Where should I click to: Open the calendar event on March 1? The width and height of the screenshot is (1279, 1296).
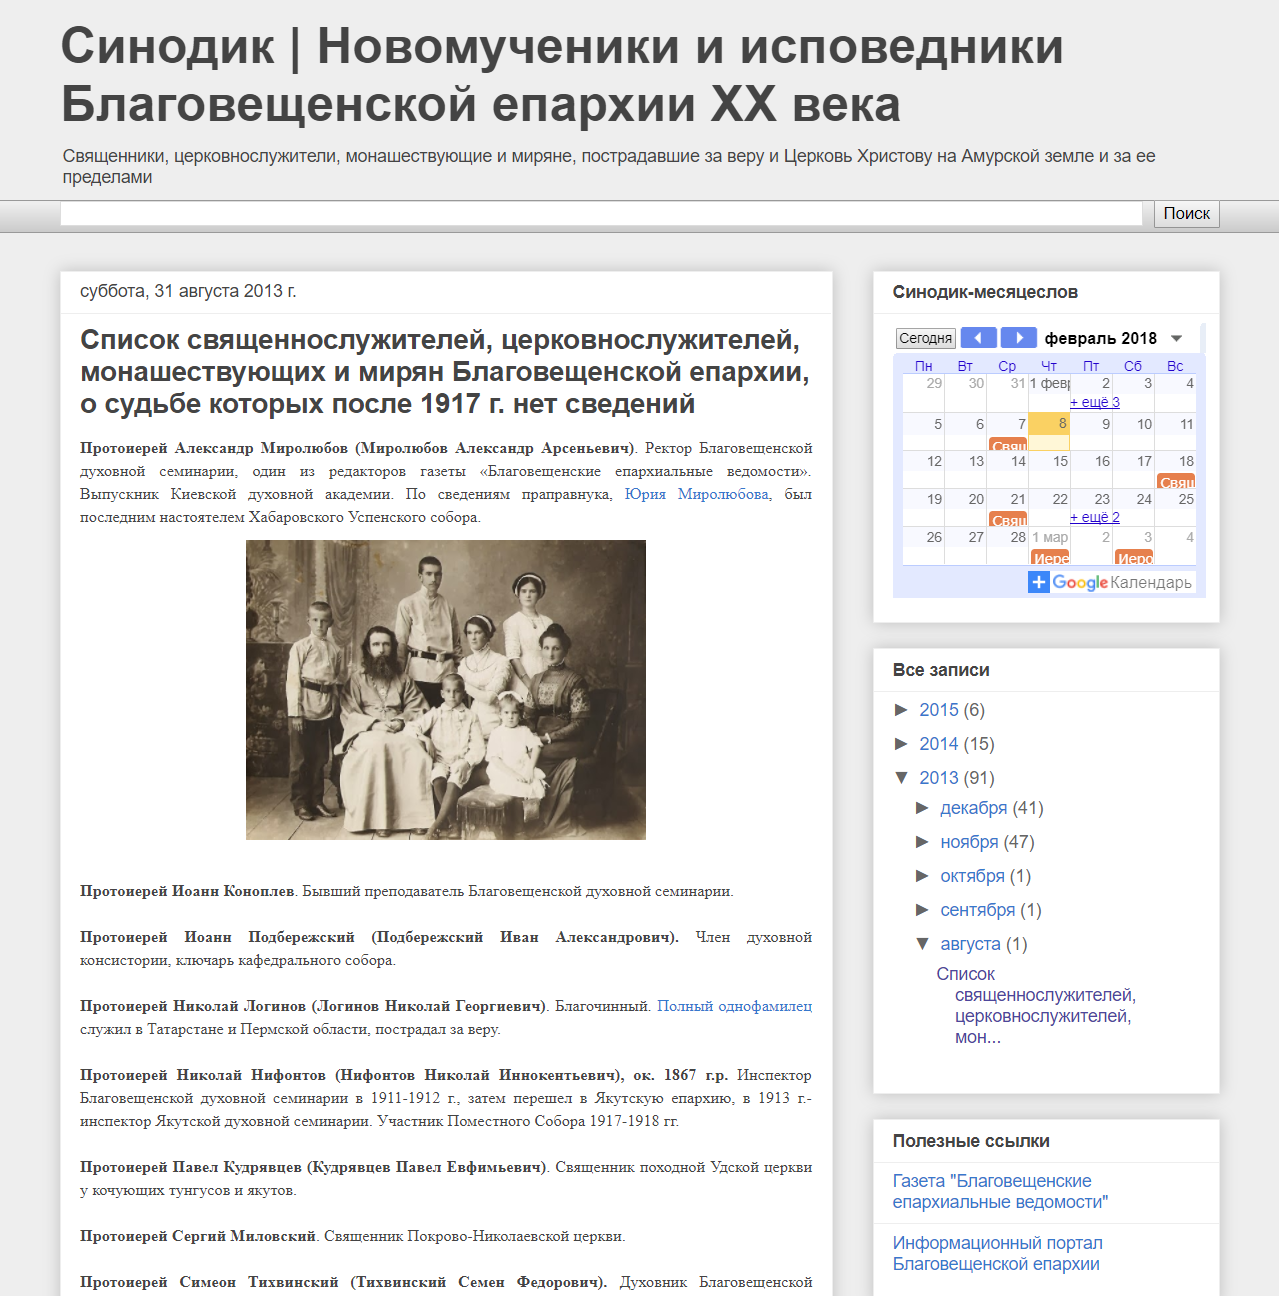click(x=1050, y=558)
